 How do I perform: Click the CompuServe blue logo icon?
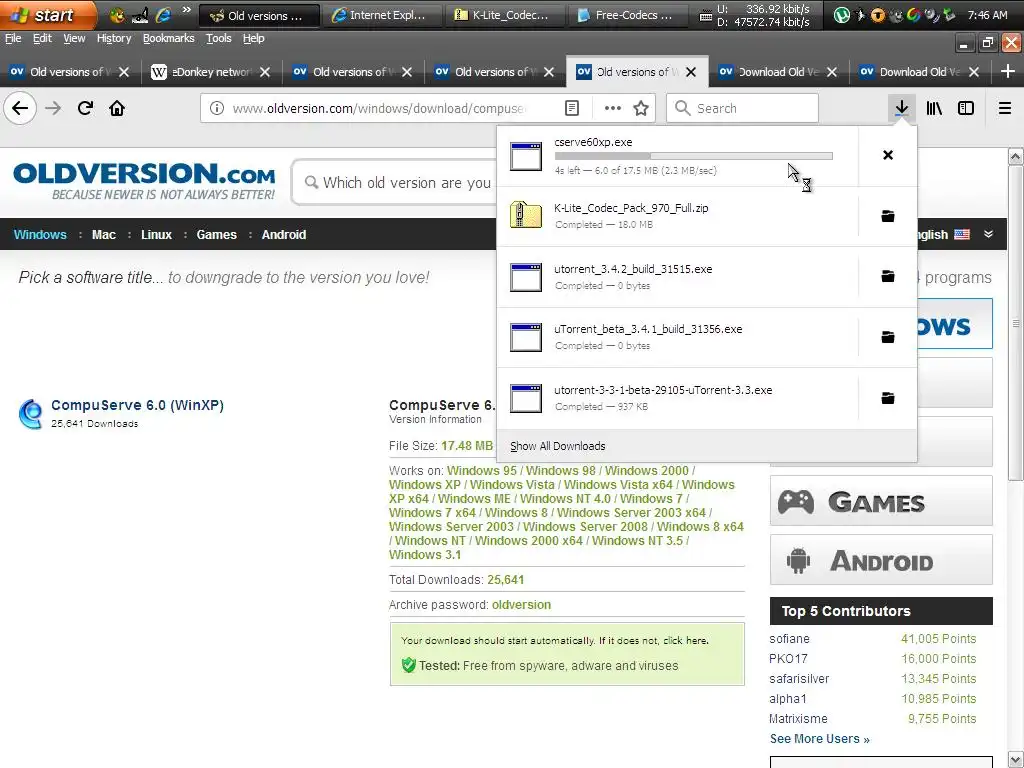pyautogui.click(x=30, y=413)
